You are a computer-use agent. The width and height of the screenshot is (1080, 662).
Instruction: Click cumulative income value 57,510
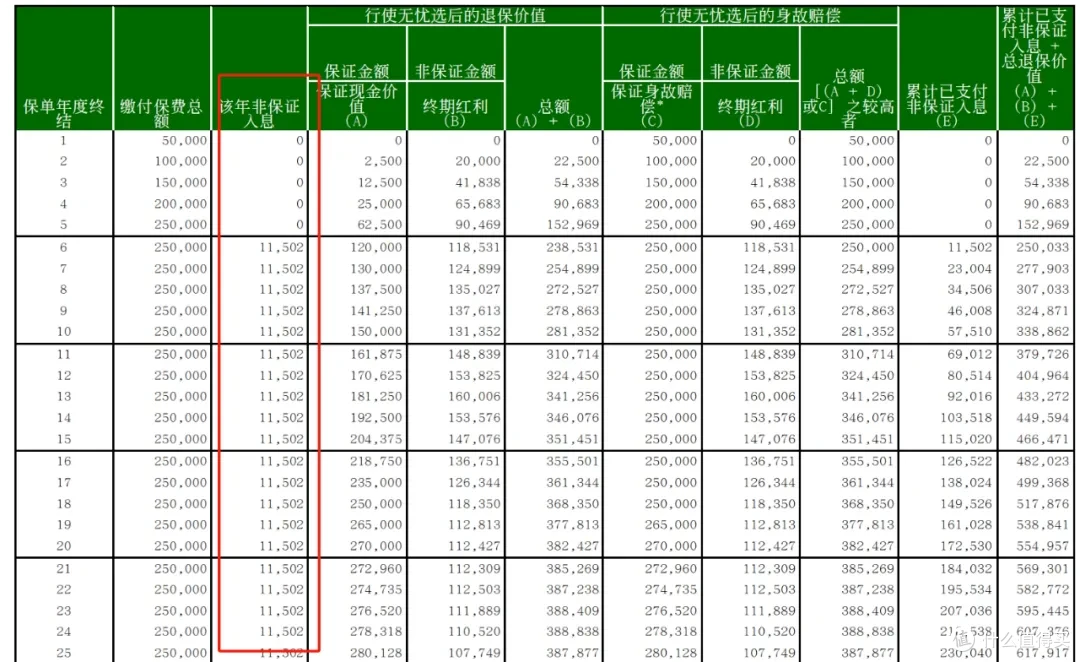(x=970, y=331)
